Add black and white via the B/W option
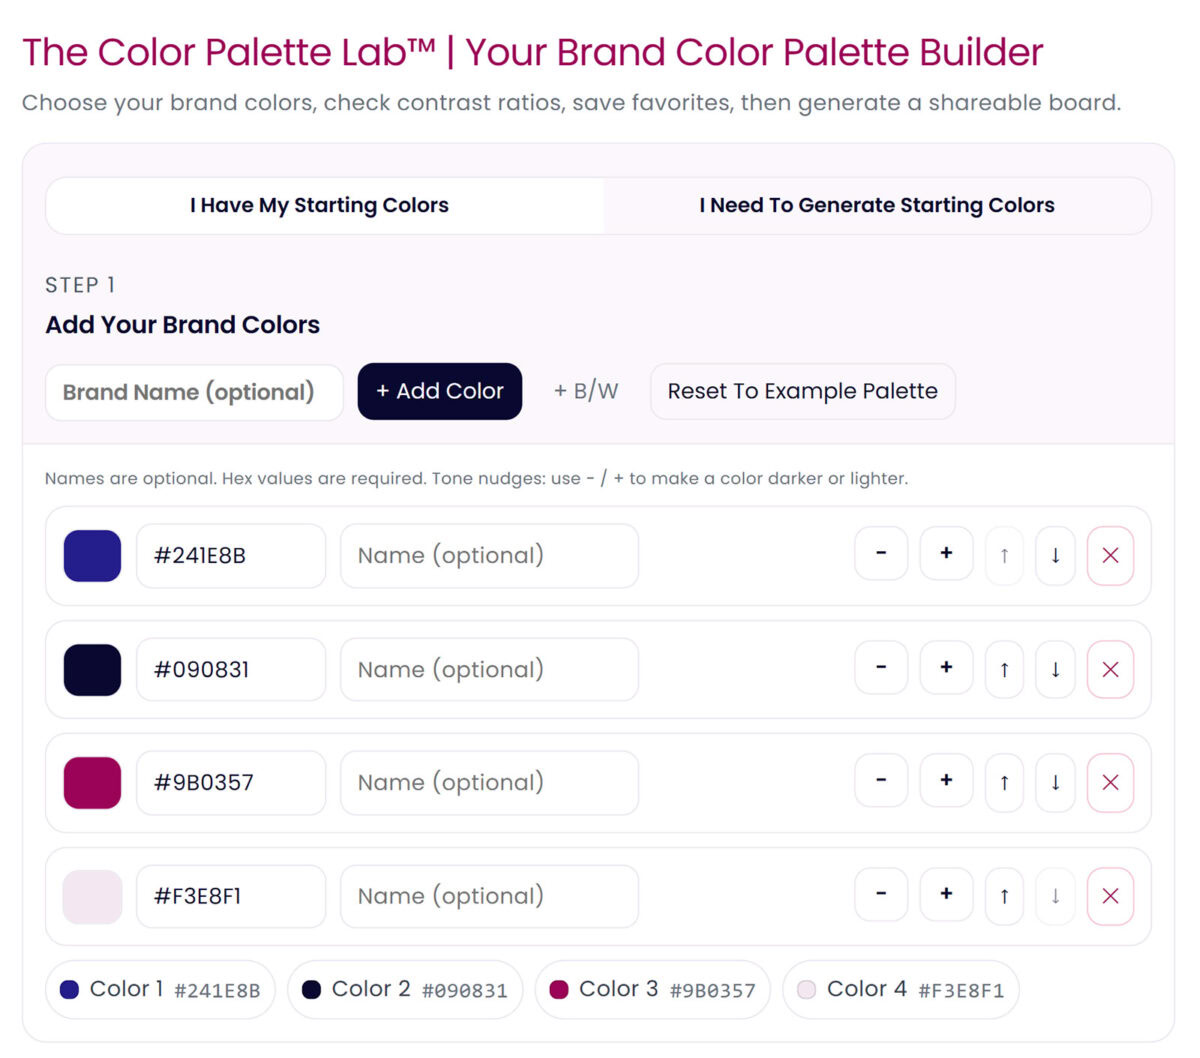The image size is (1200, 1058). pos(585,391)
